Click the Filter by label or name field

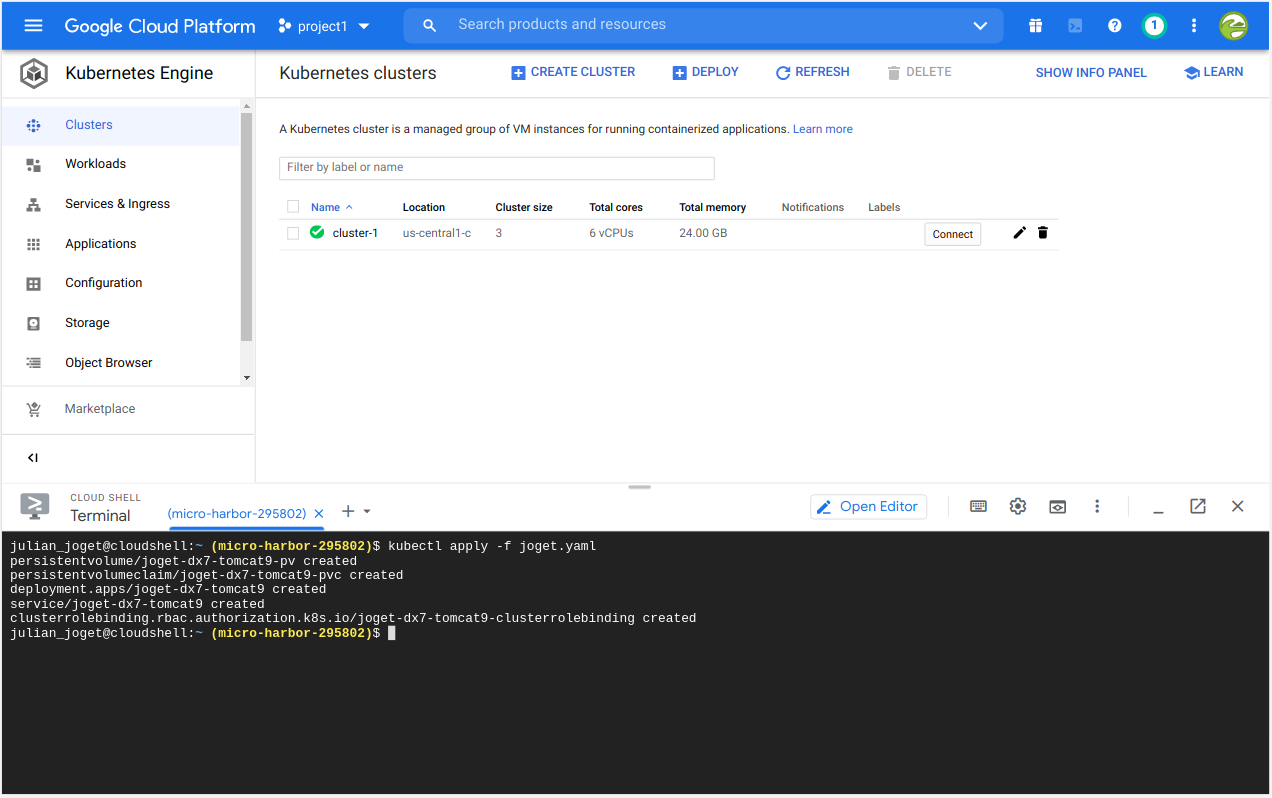pos(496,168)
